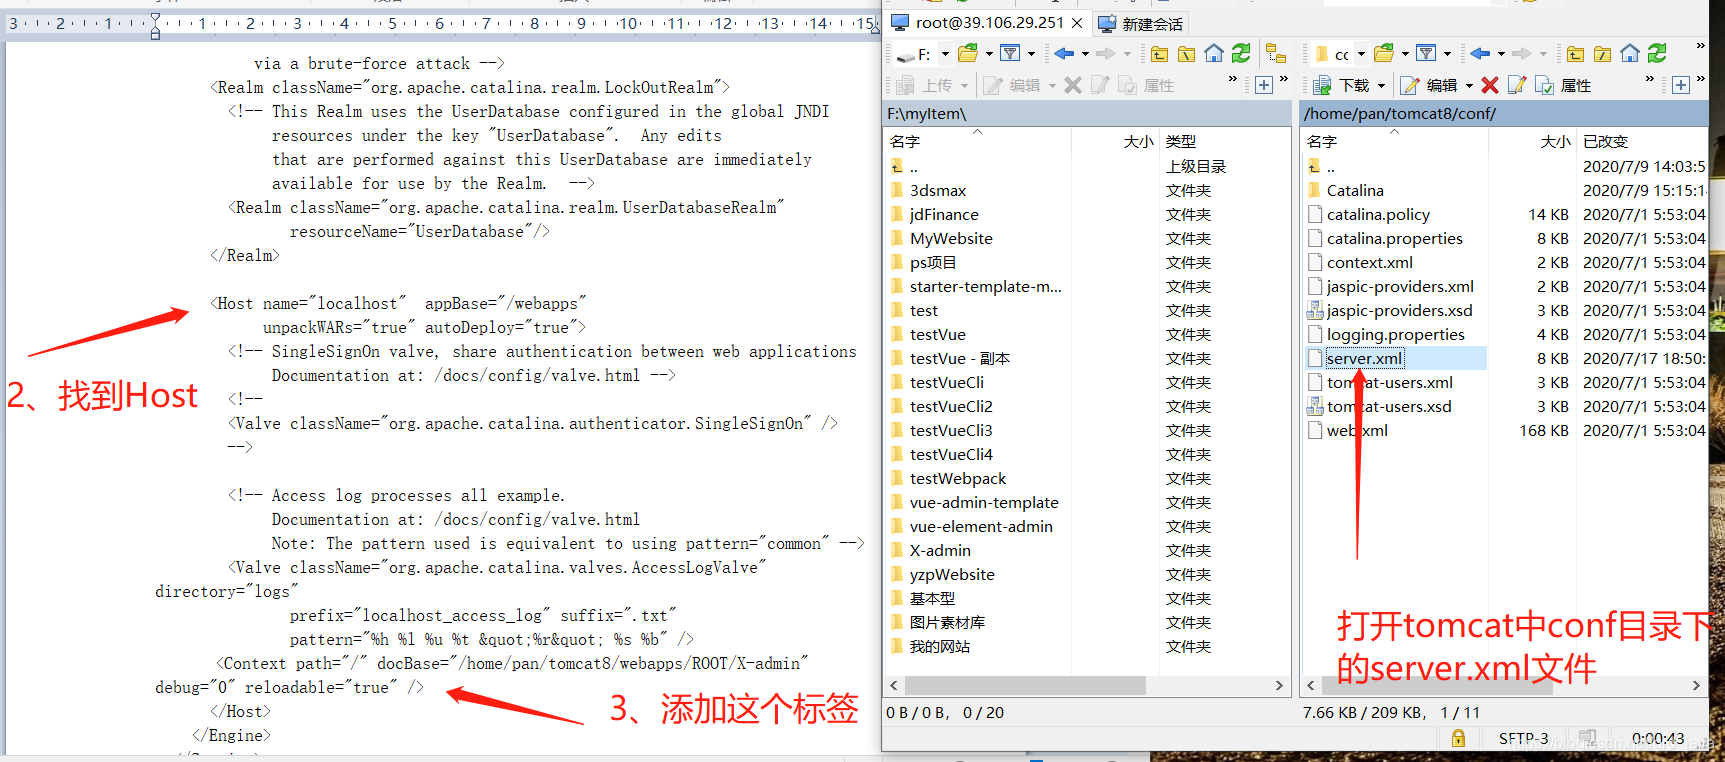Screen dimensions: 1725x762
Task: Go to home directory in local panel
Action: [1214, 53]
